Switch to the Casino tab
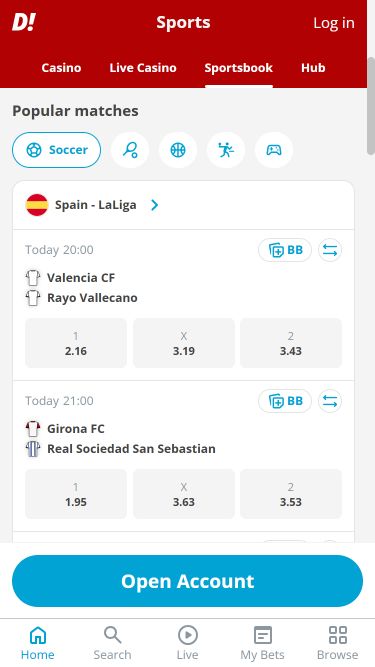Image resolution: width=375 pixels, height=667 pixels. pyautogui.click(x=61, y=68)
